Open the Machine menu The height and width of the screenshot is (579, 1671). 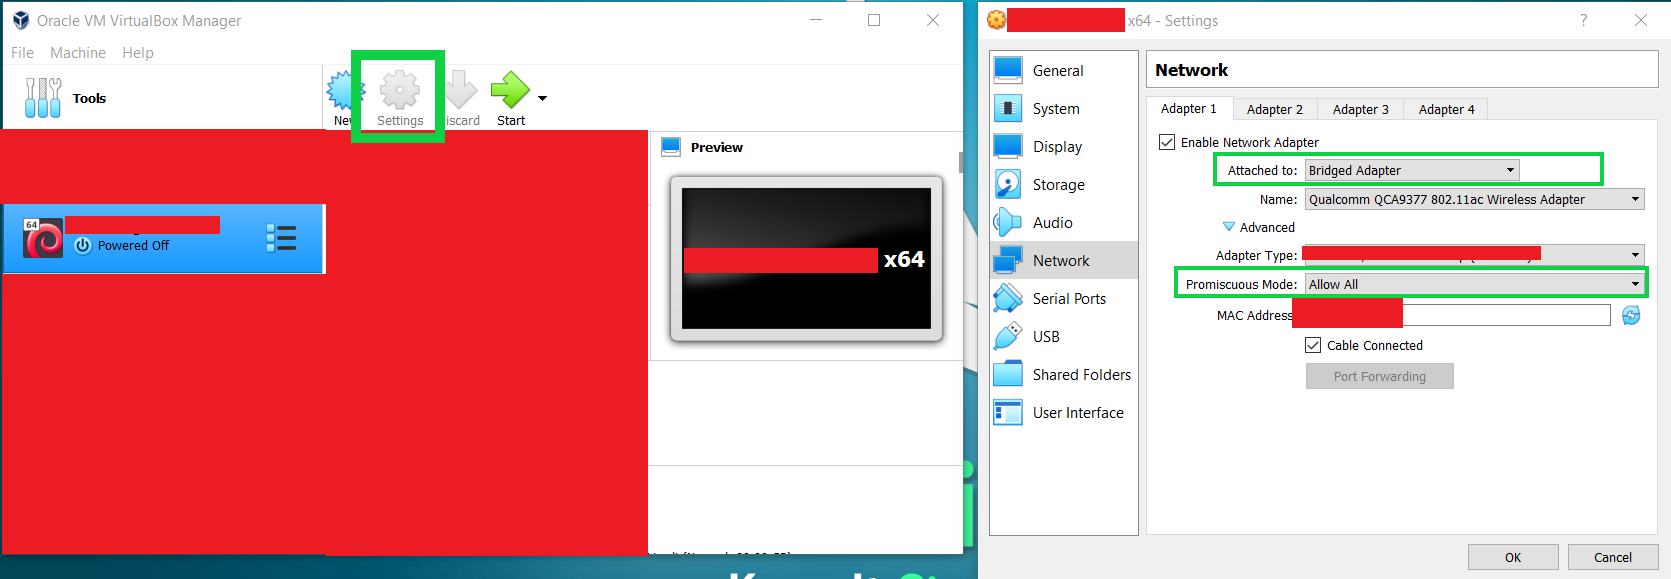click(78, 53)
